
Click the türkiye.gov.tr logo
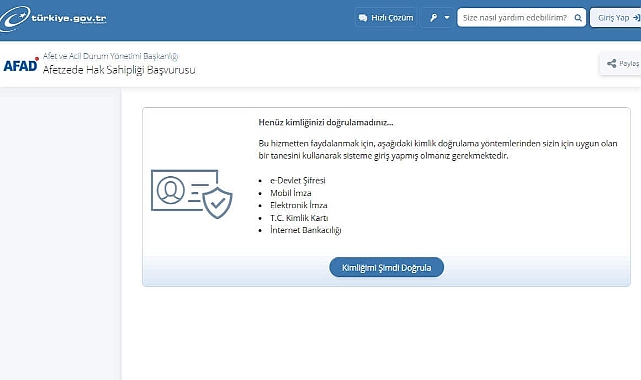[53, 18]
